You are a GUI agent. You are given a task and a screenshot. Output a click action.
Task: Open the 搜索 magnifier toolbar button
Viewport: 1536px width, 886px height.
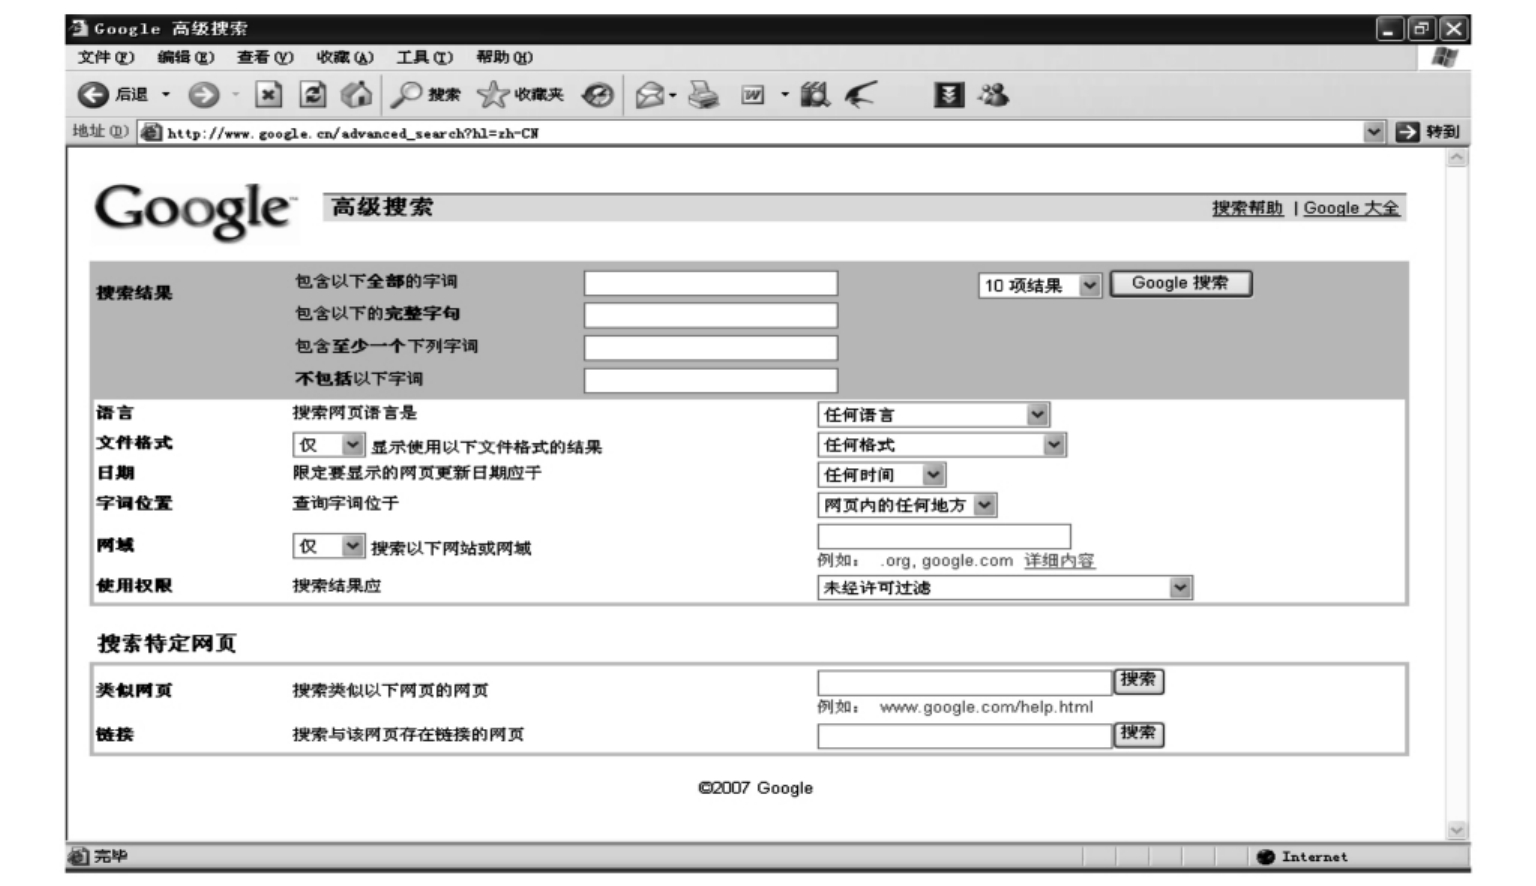[425, 95]
